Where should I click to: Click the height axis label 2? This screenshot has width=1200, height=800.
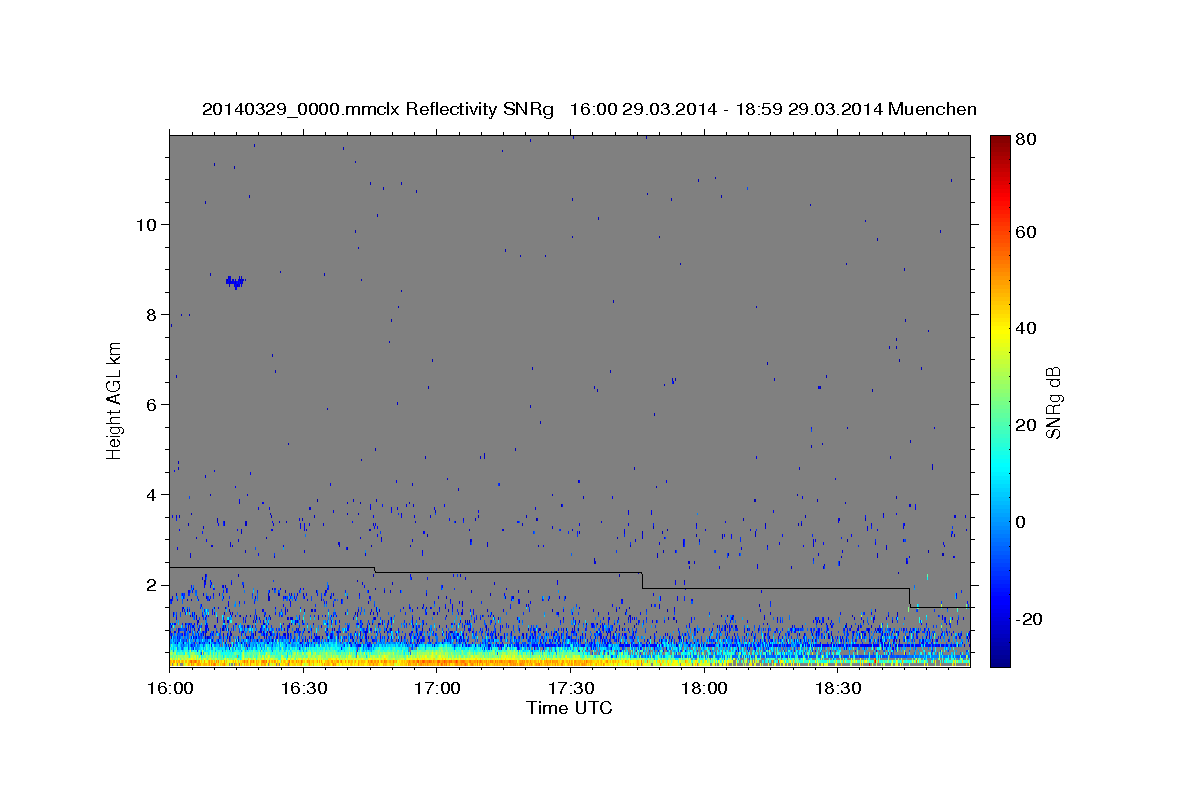tap(152, 585)
